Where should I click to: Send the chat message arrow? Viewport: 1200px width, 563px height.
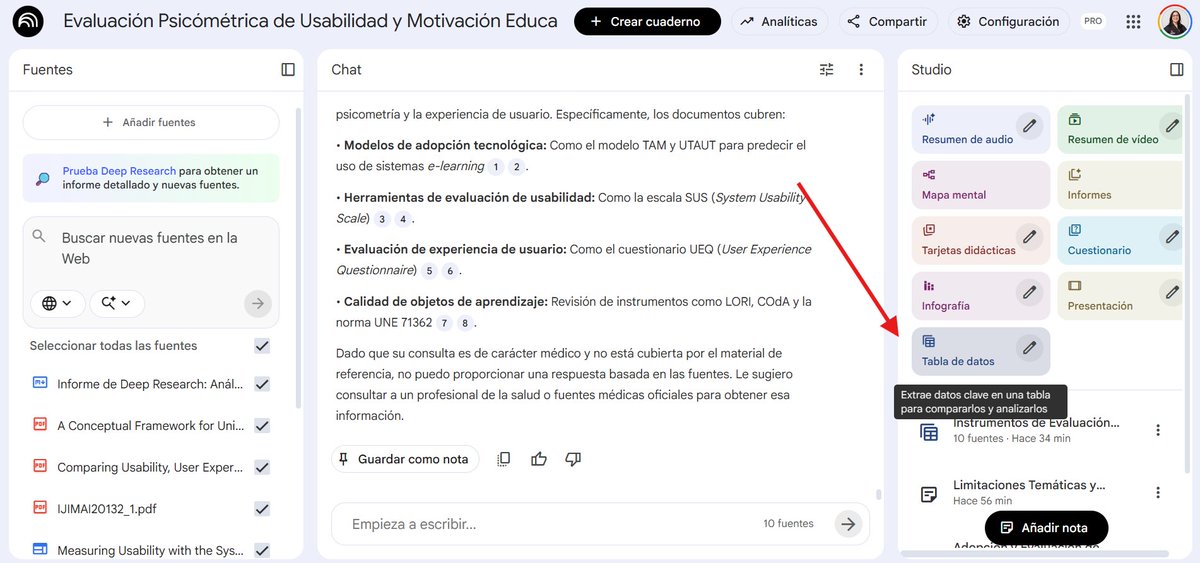(849, 523)
